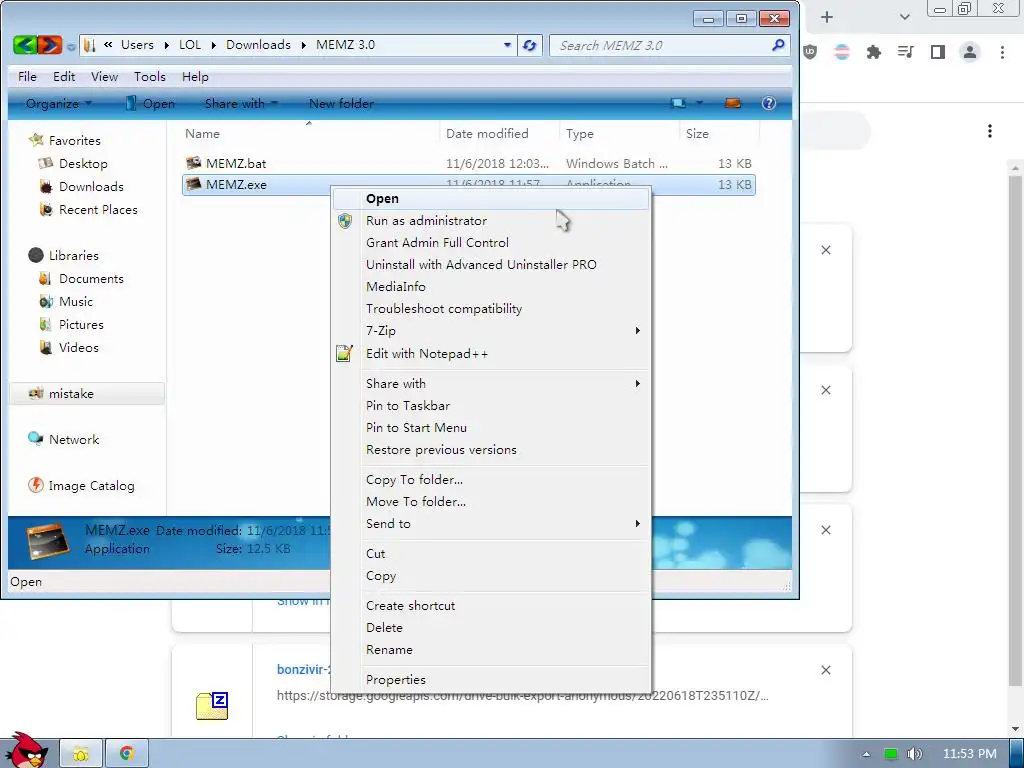Image resolution: width=1024 pixels, height=768 pixels.
Task: Click the Search MEMZ 3.0 field
Action: pyautogui.click(x=660, y=45)
